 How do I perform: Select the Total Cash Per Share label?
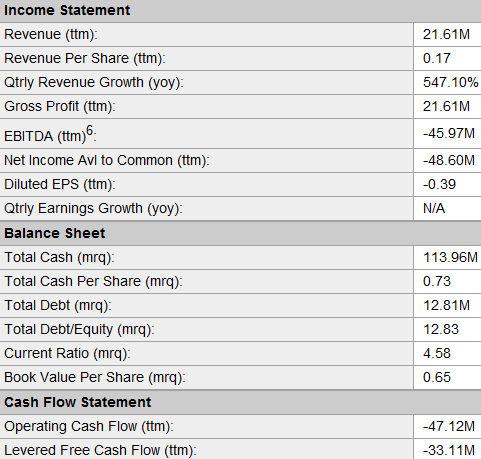pos(93,281)
